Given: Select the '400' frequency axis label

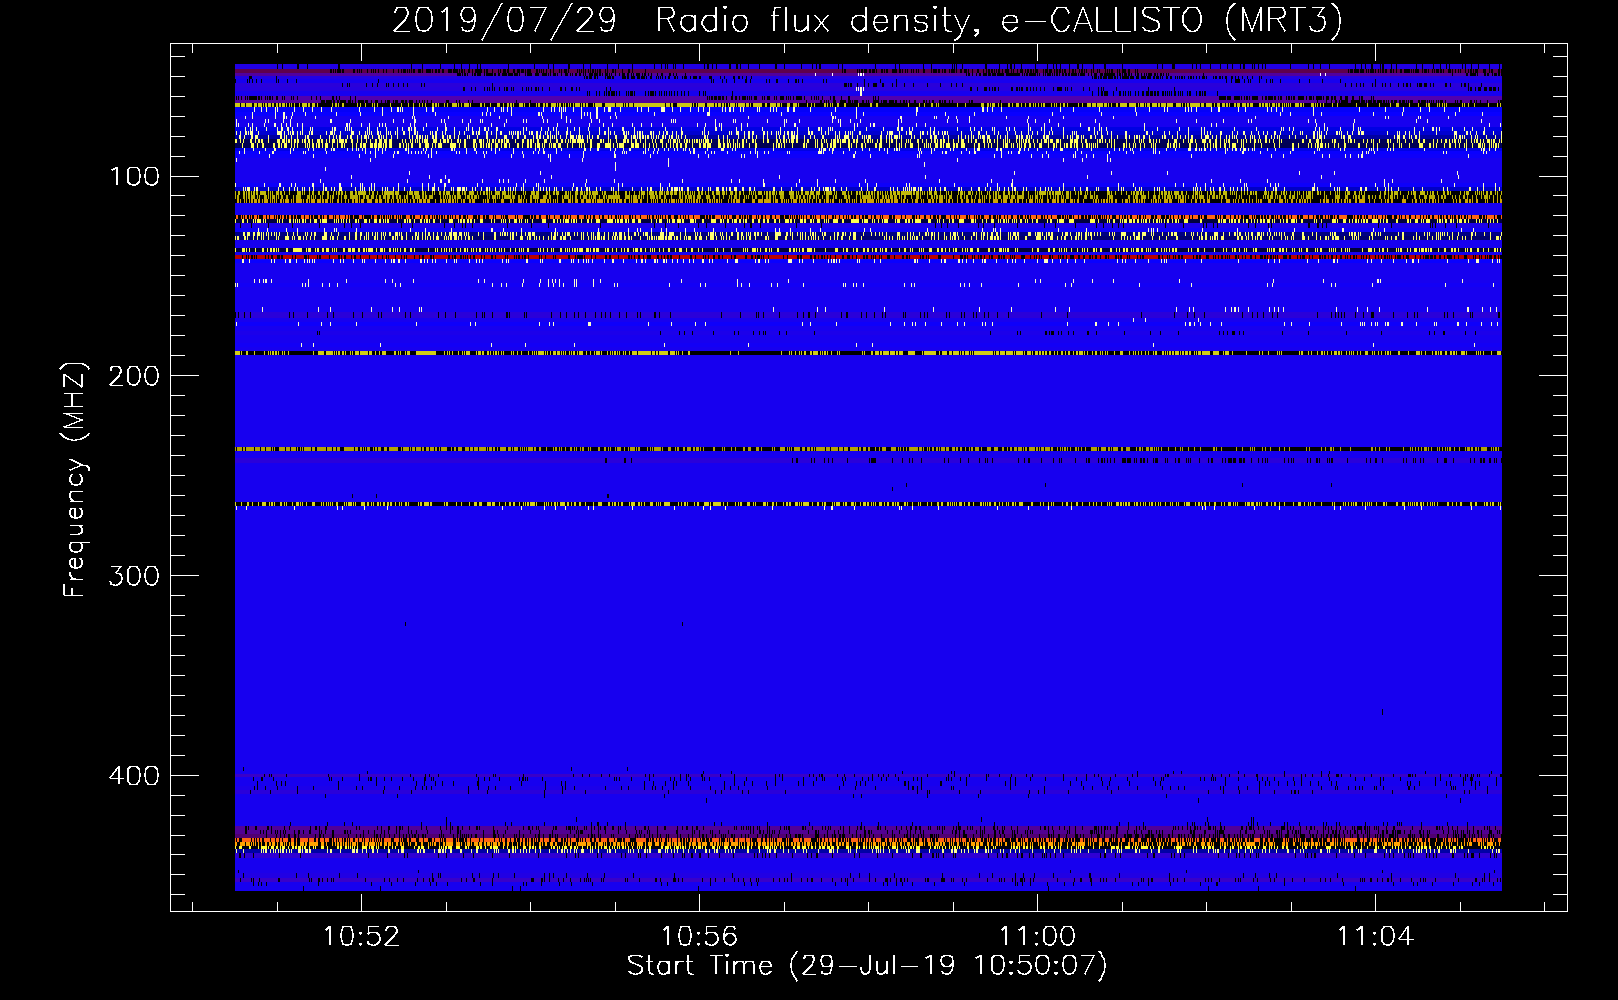Looking at the screenshot, I should (134, 776).
